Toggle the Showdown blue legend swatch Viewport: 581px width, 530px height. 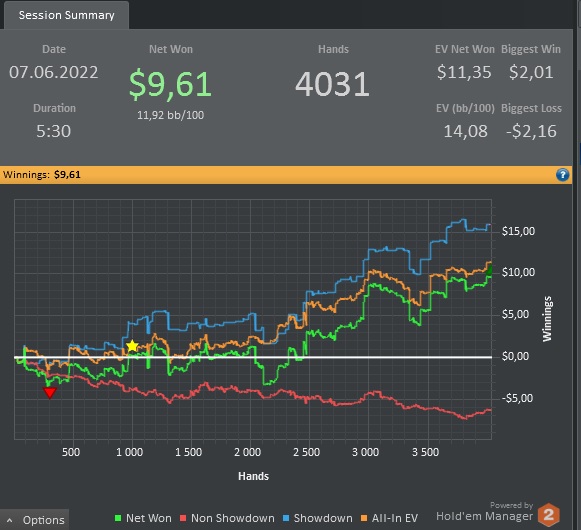(286, 518)
